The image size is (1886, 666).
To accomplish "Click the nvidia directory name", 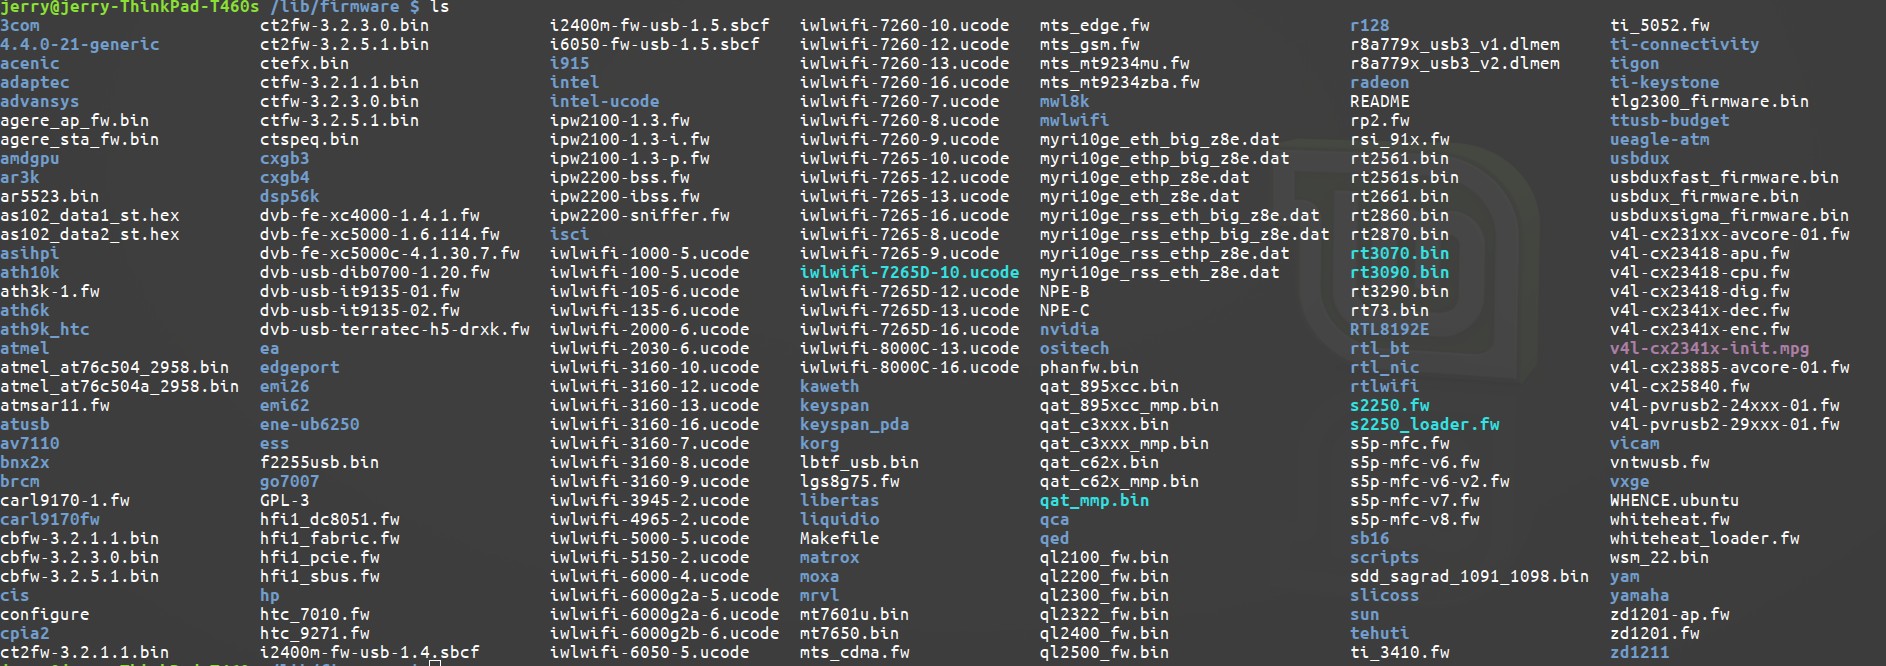I will 1069,329.
